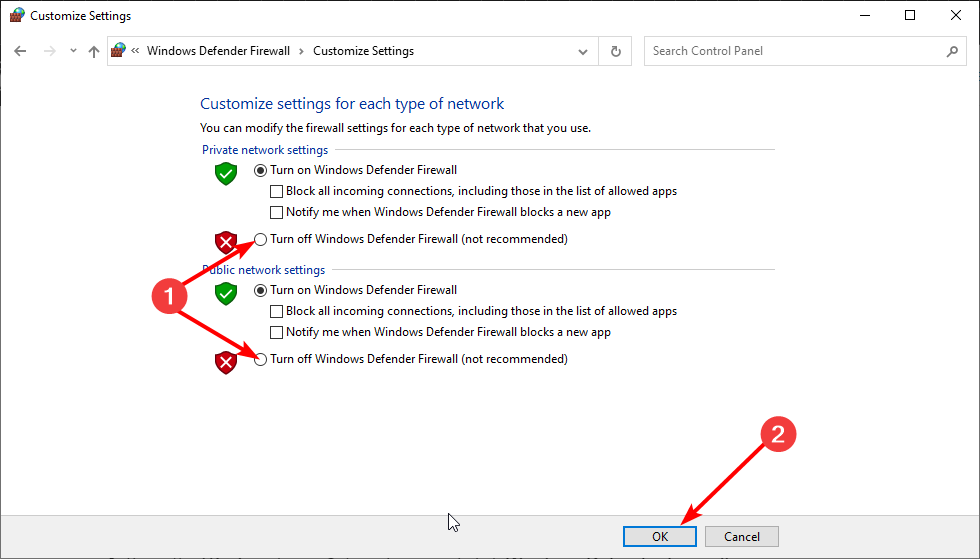Check Block all incoming connections under Public
The height and width of the screenshot is (559, 980).
tap(276, 311)
